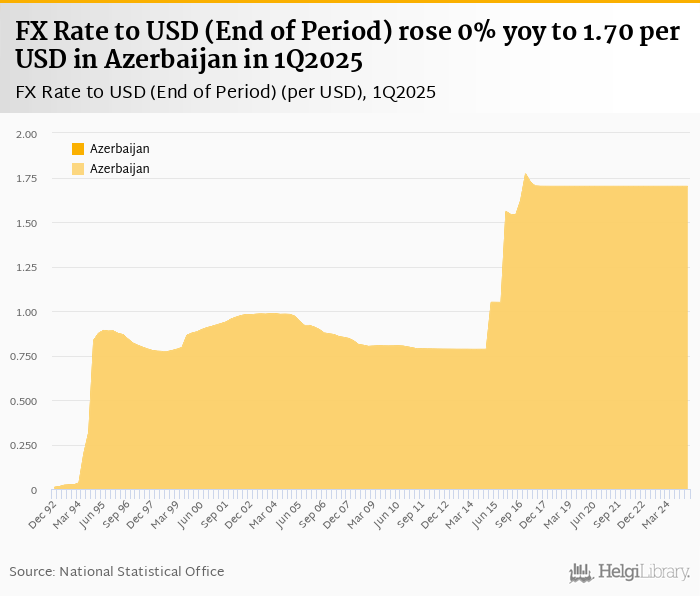This screenshot has height=596, width=700.
Task: Click the National Statistical Office source text
Action: 117,571
